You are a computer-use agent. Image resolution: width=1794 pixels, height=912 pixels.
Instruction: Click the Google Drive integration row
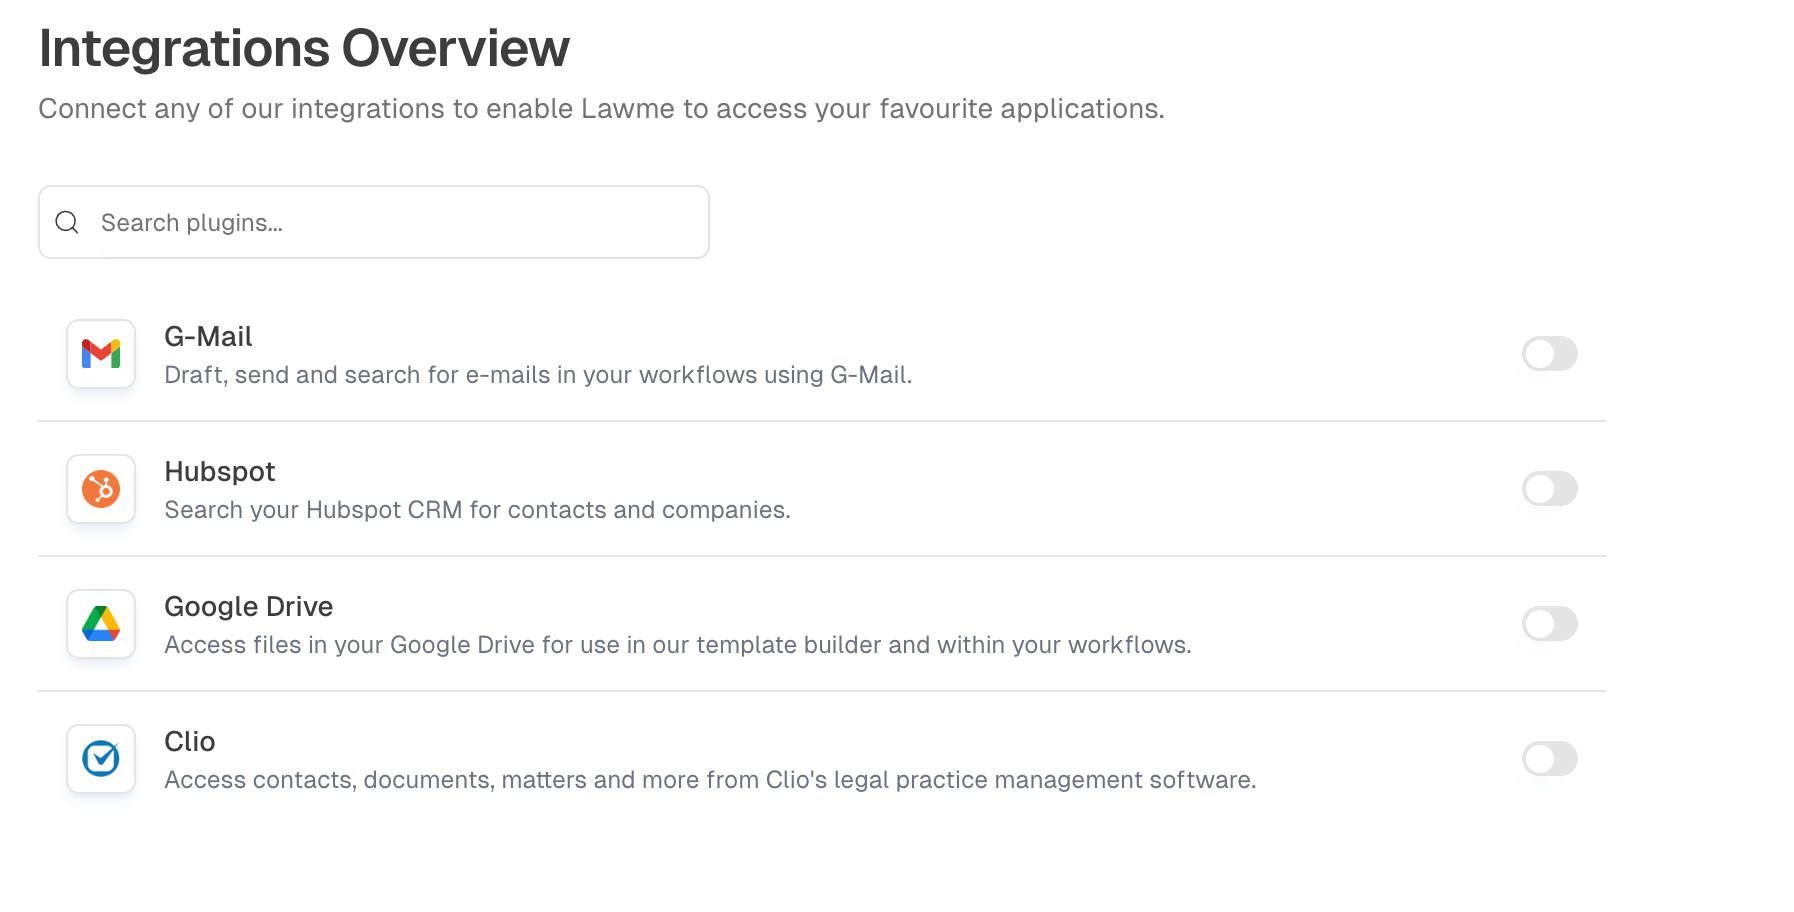pos(700,624)
